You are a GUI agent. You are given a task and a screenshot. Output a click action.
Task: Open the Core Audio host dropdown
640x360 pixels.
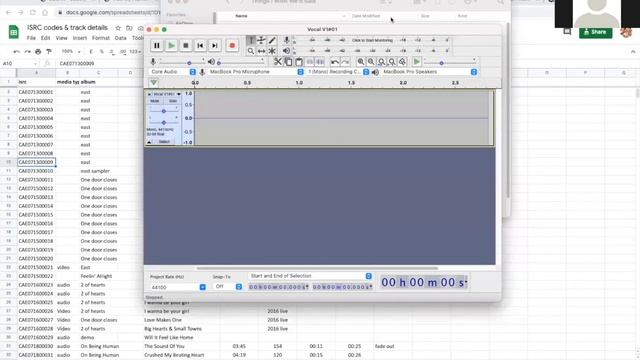[173, 72]
